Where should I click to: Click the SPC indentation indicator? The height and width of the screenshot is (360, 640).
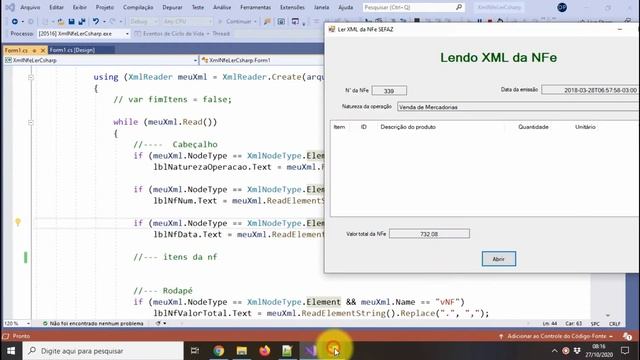595,324
